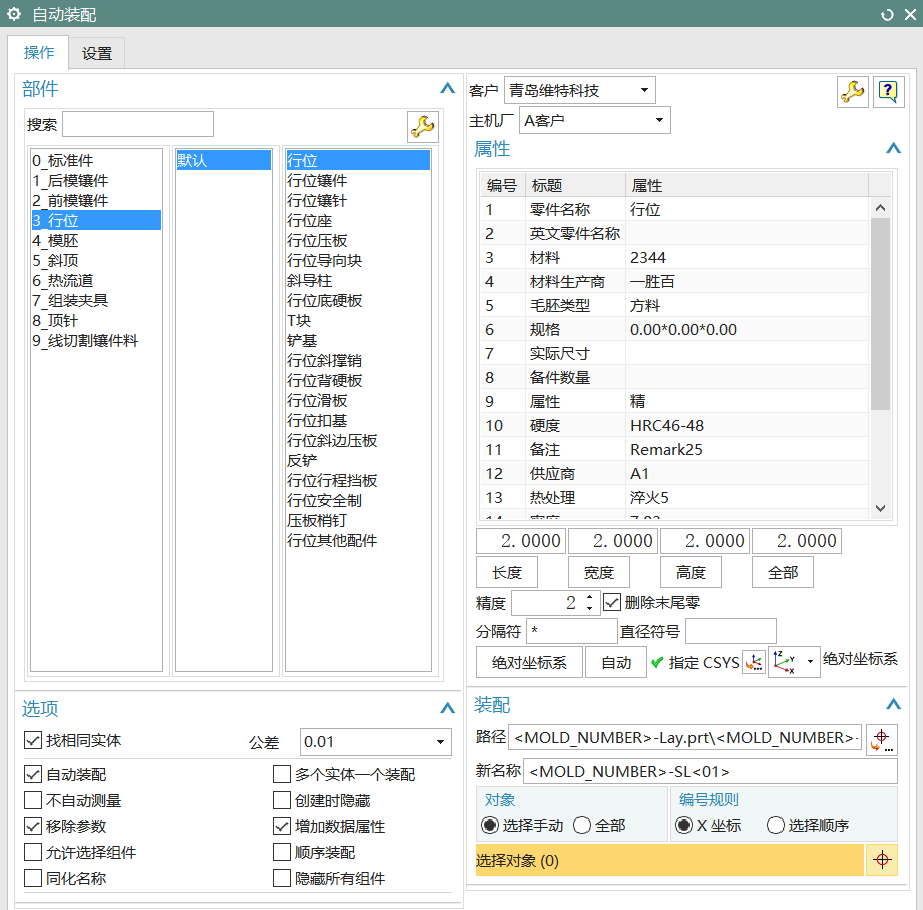Click the 自动 button
This screenshot has height=910, width=923.
pos(616,662)
